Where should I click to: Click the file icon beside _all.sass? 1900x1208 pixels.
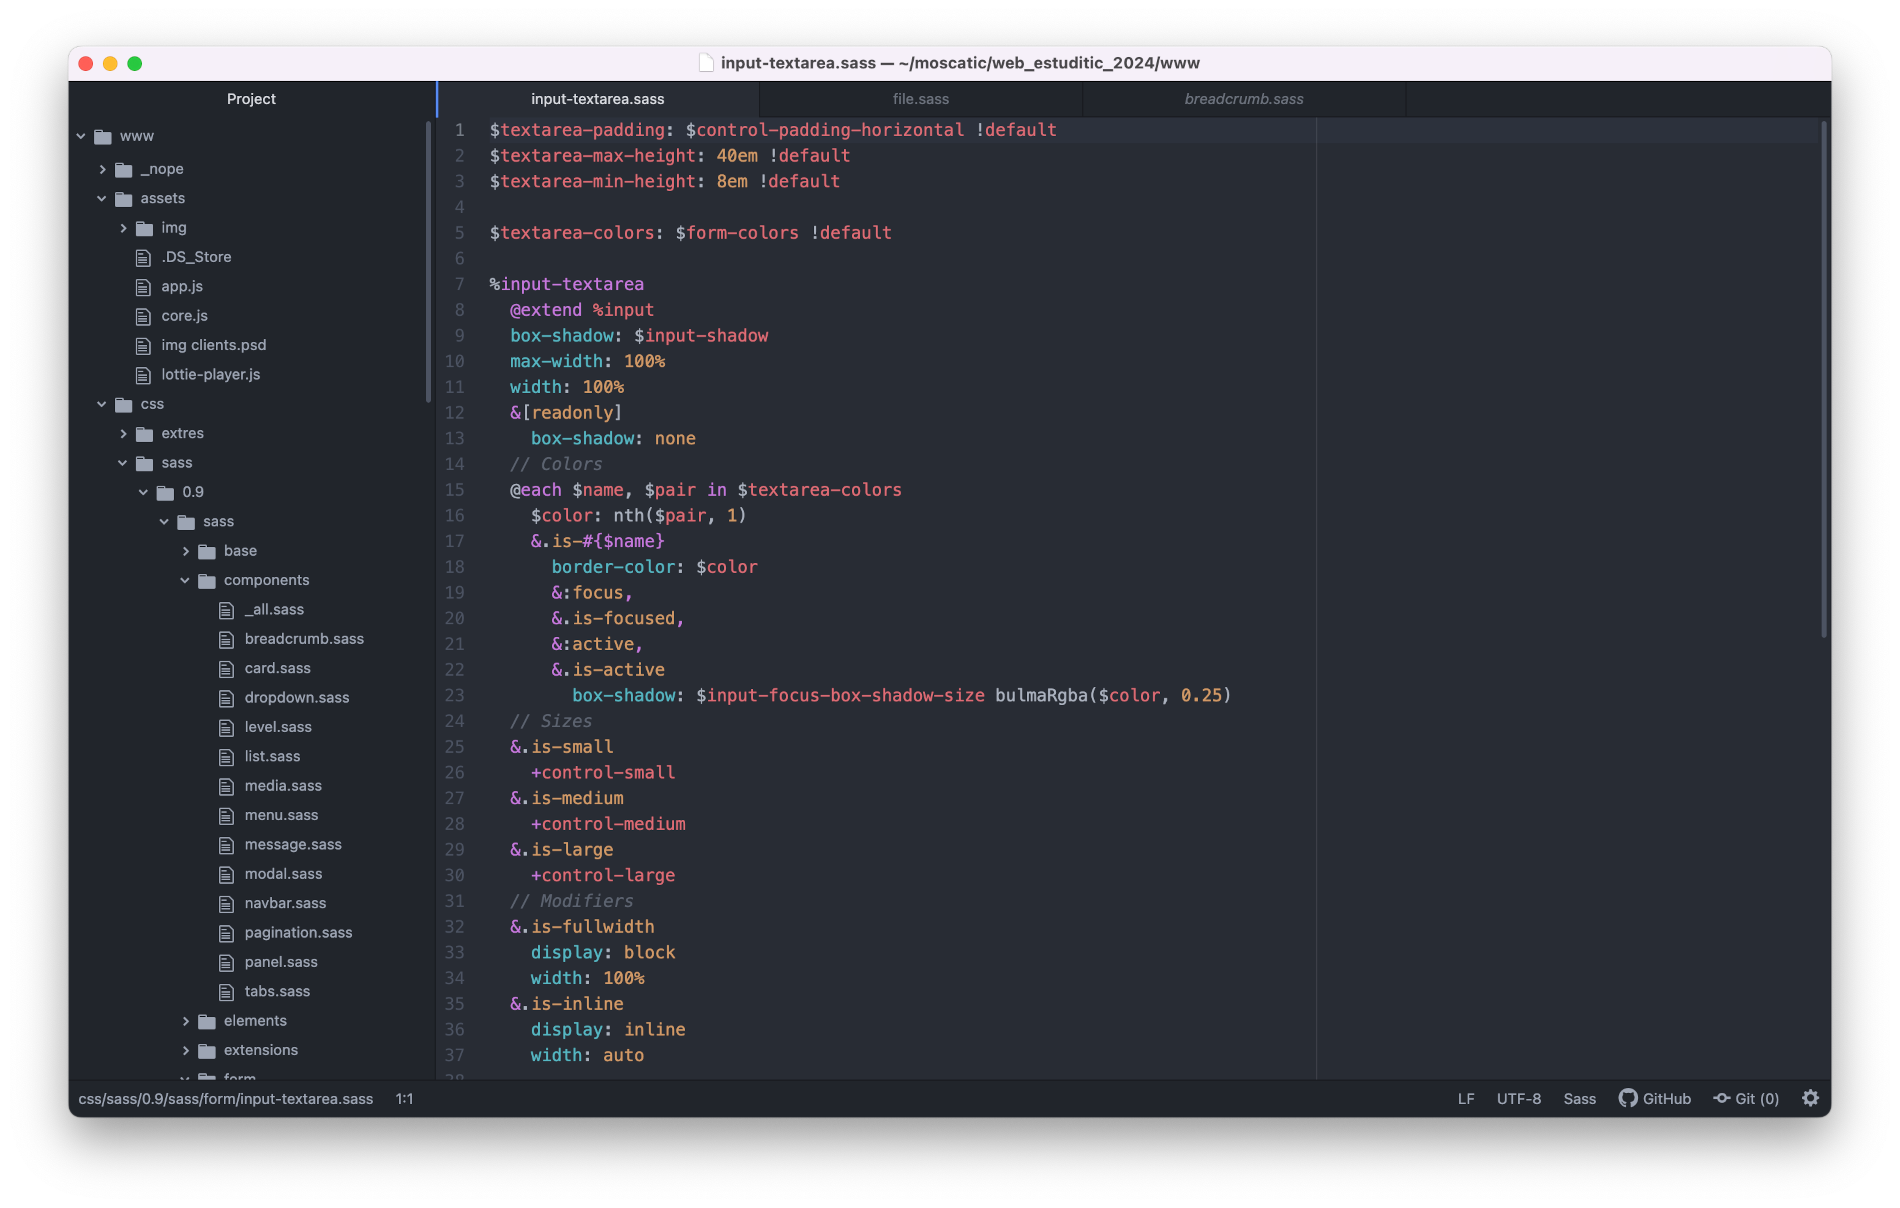(226, 610)
